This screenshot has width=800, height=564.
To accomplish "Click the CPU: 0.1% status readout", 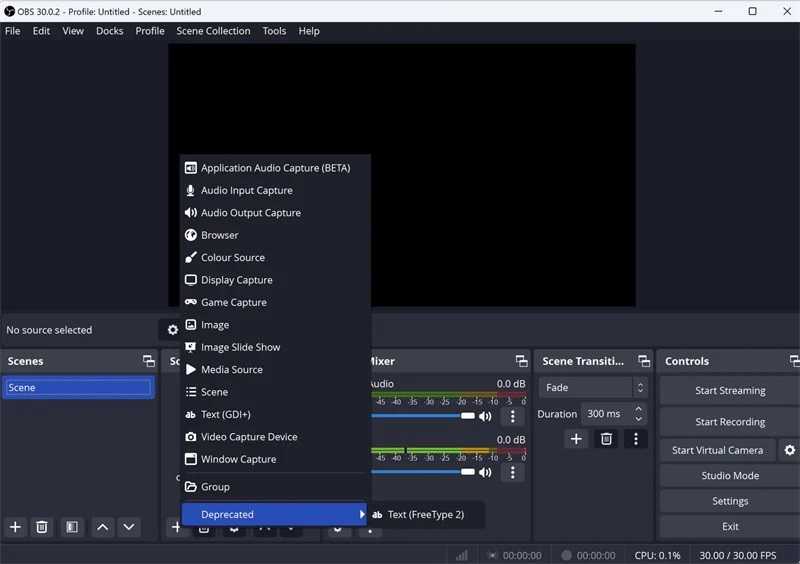I will [x=657, y=555].
